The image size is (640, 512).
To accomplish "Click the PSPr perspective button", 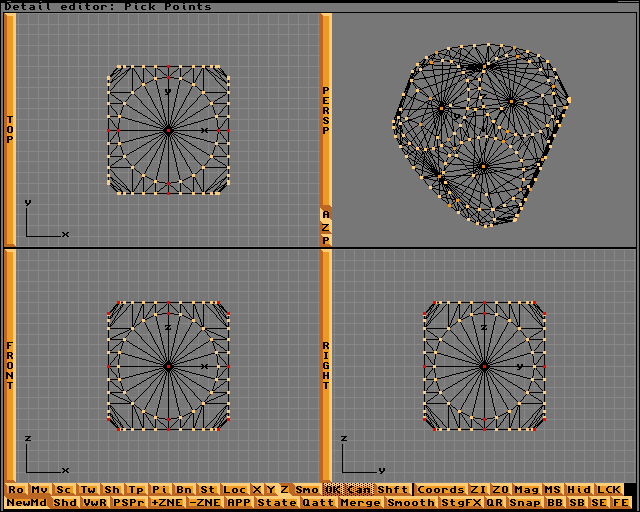I will tap(129, 503).
